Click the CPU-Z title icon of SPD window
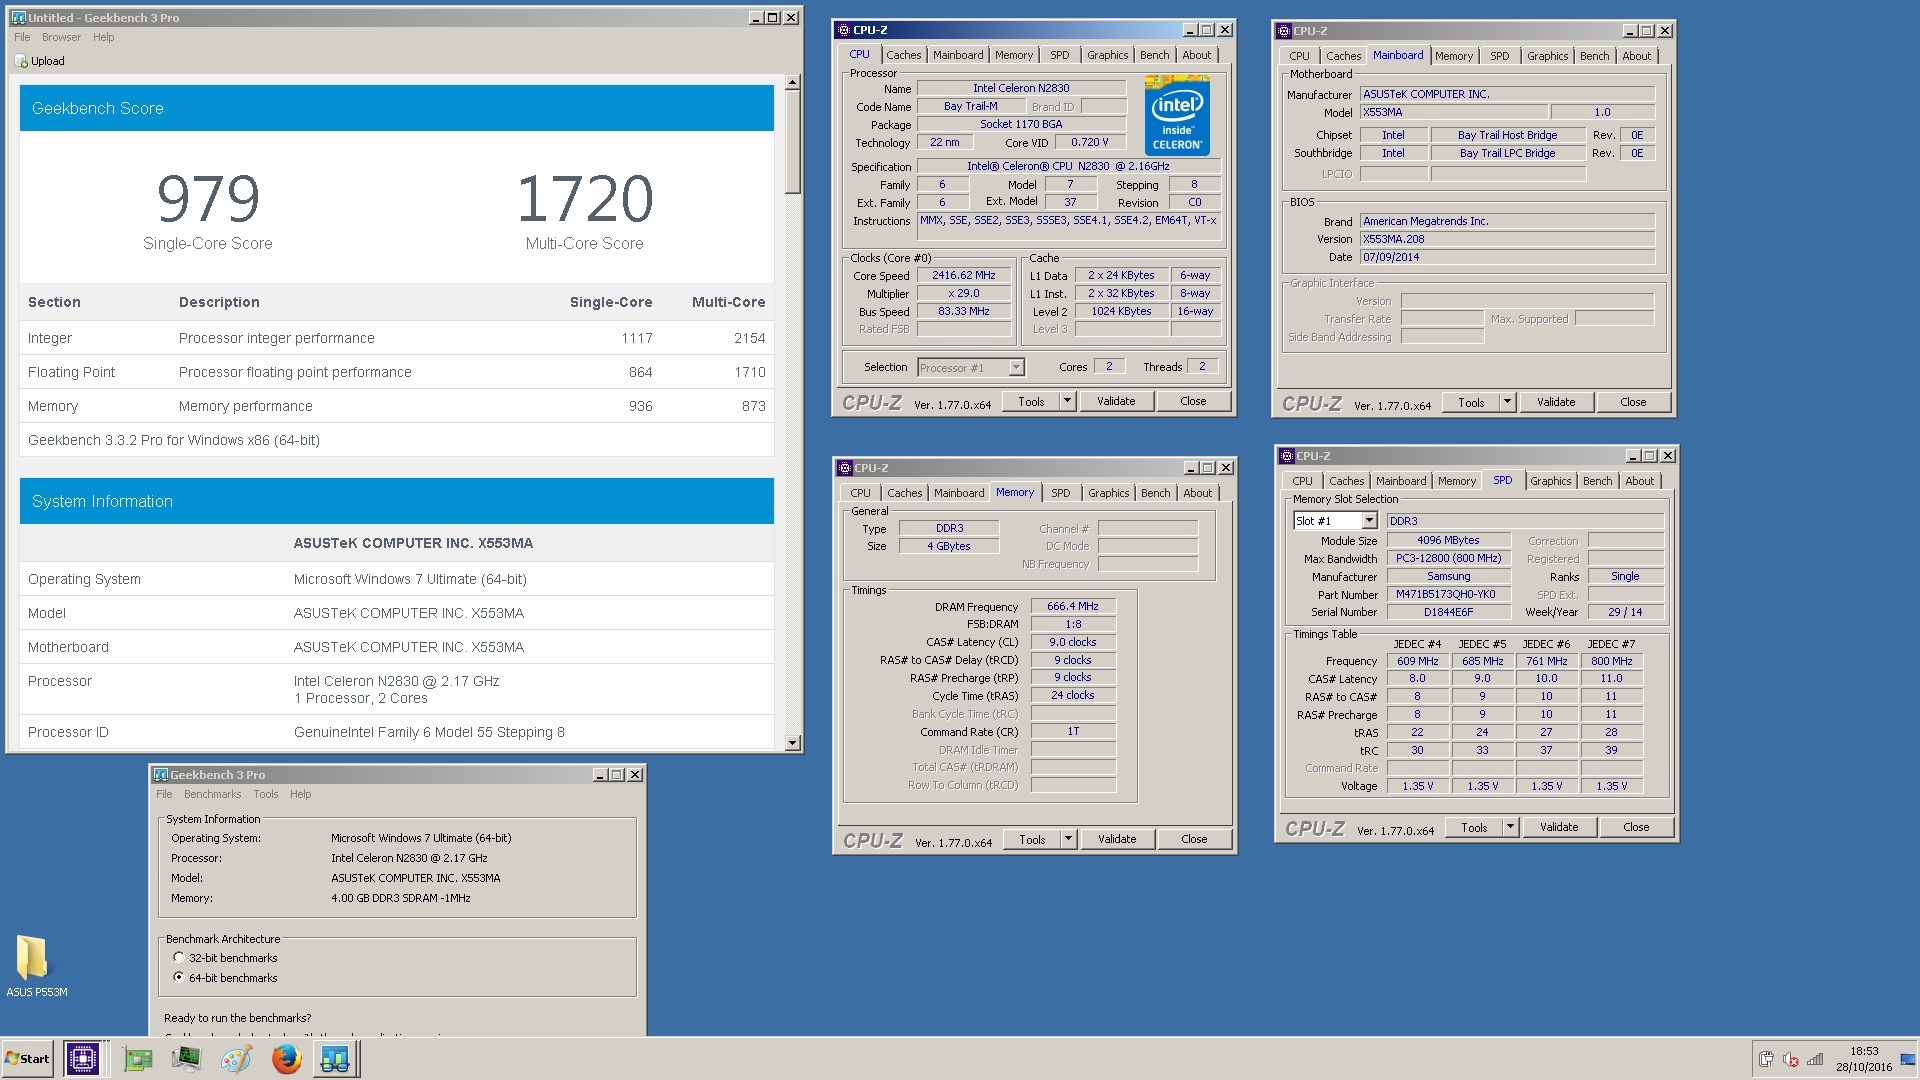Image resolution: width=1920 pixels, height=1080 pixels. pos(1287,456)
